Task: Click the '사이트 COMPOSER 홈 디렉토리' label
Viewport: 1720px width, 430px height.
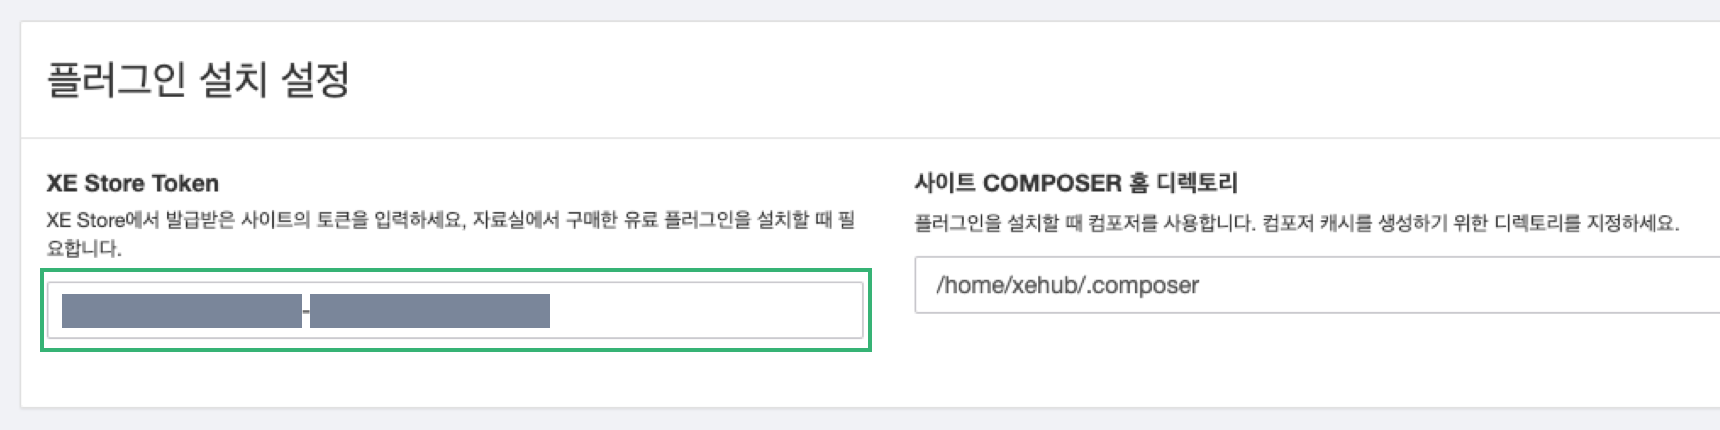Action: 1075,183
